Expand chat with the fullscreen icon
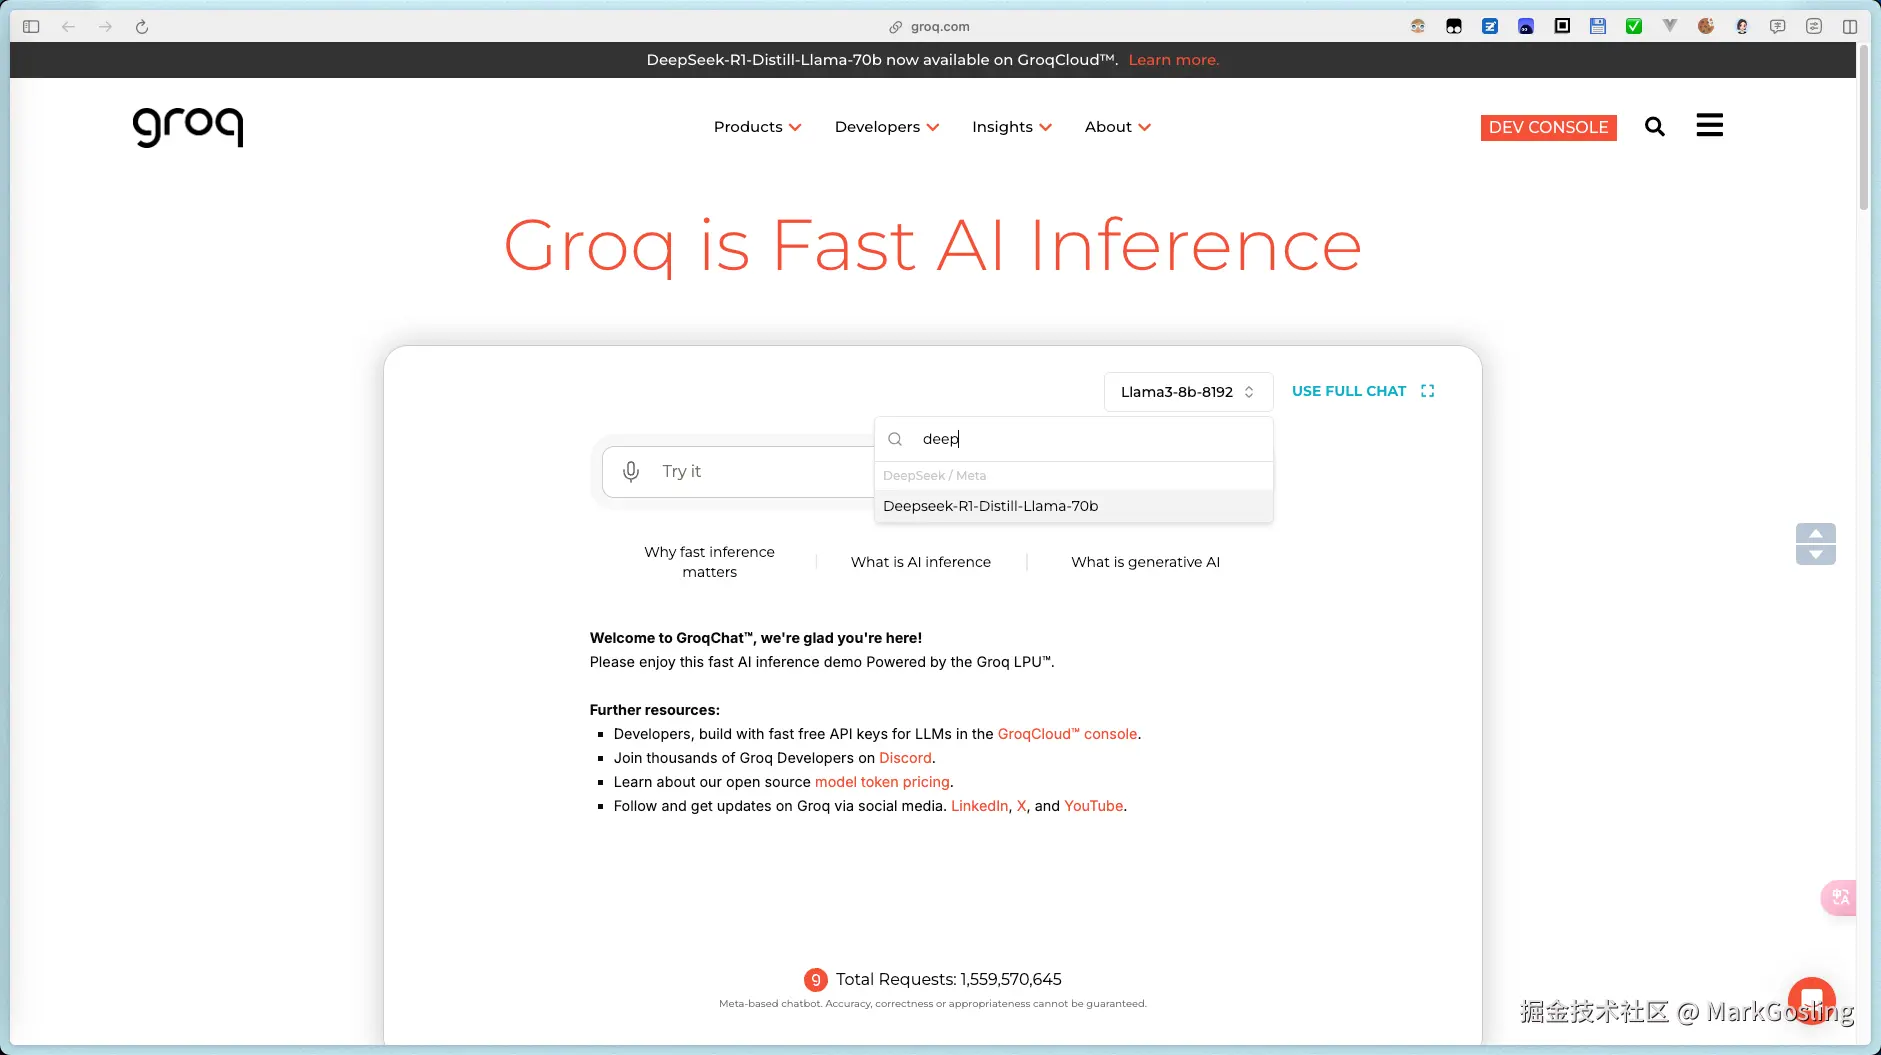Screen dimensions: 1881x1055 1428,391
